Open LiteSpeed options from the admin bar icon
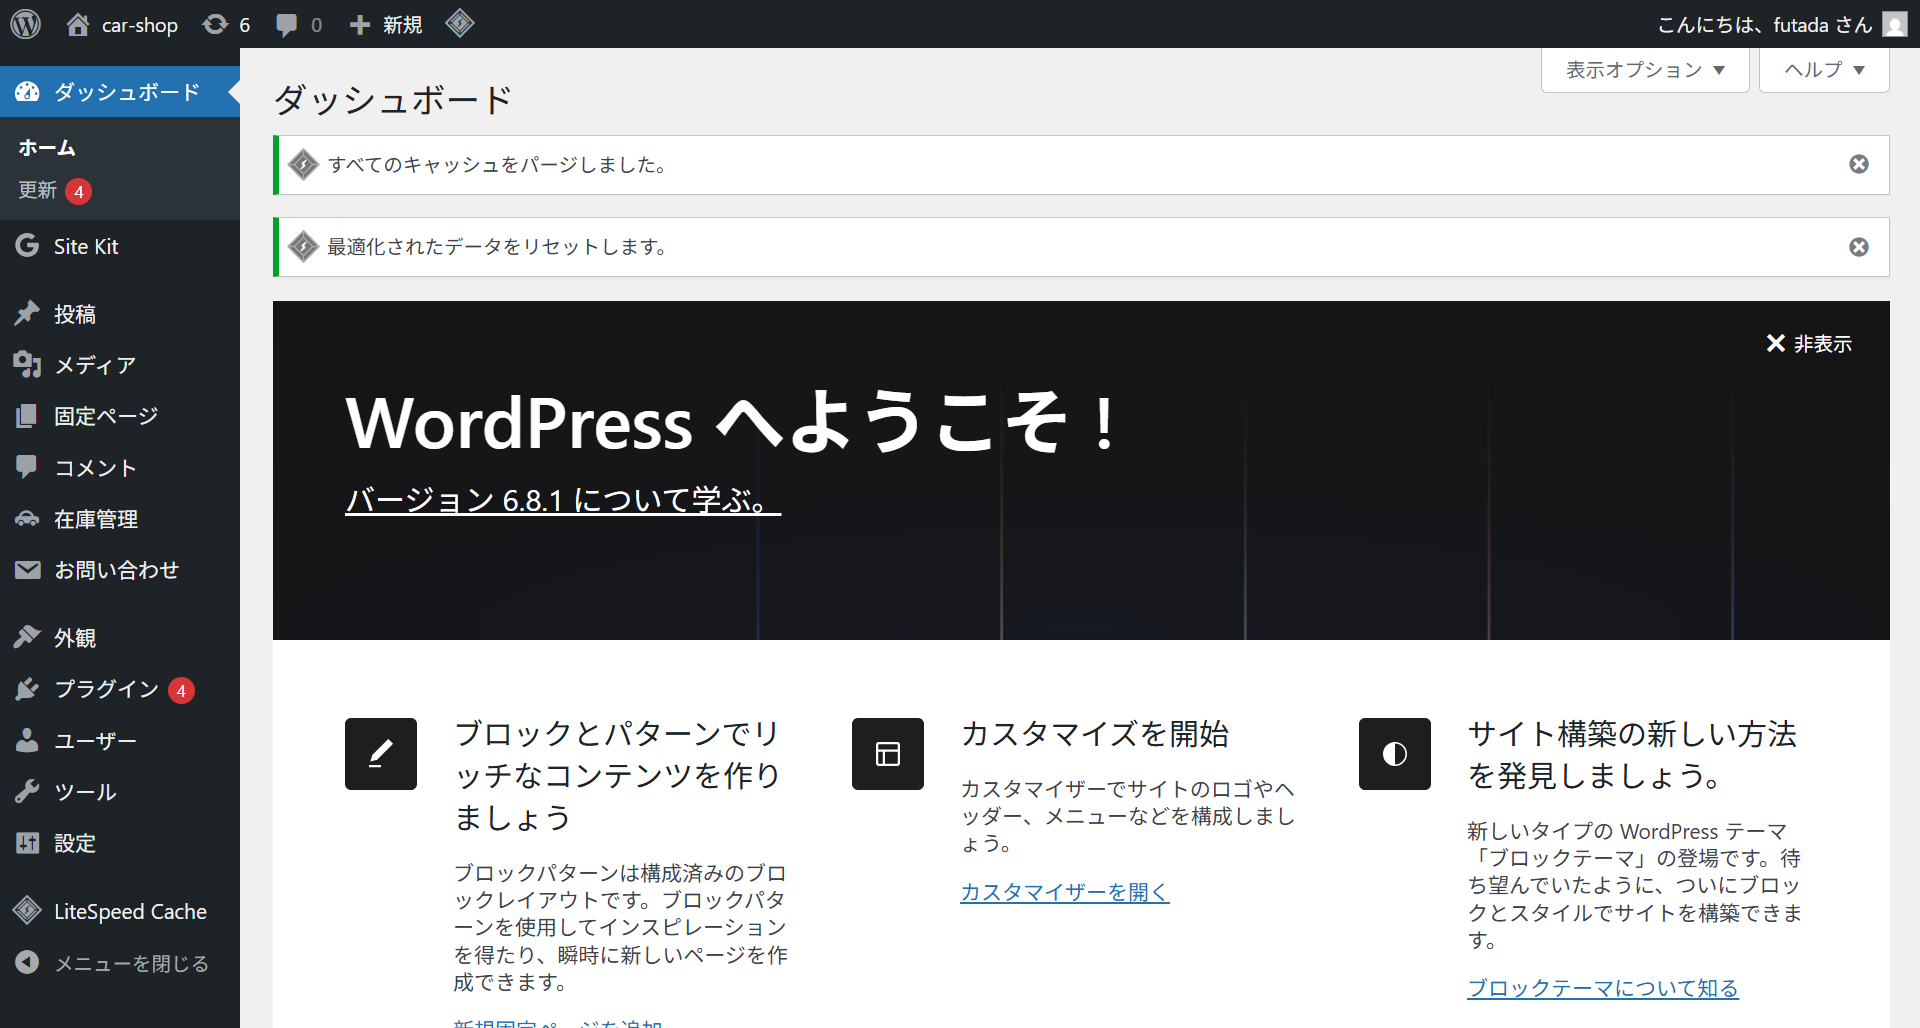The height and width of the screenshot is (1028, 1920). click(x=460, y=23)
